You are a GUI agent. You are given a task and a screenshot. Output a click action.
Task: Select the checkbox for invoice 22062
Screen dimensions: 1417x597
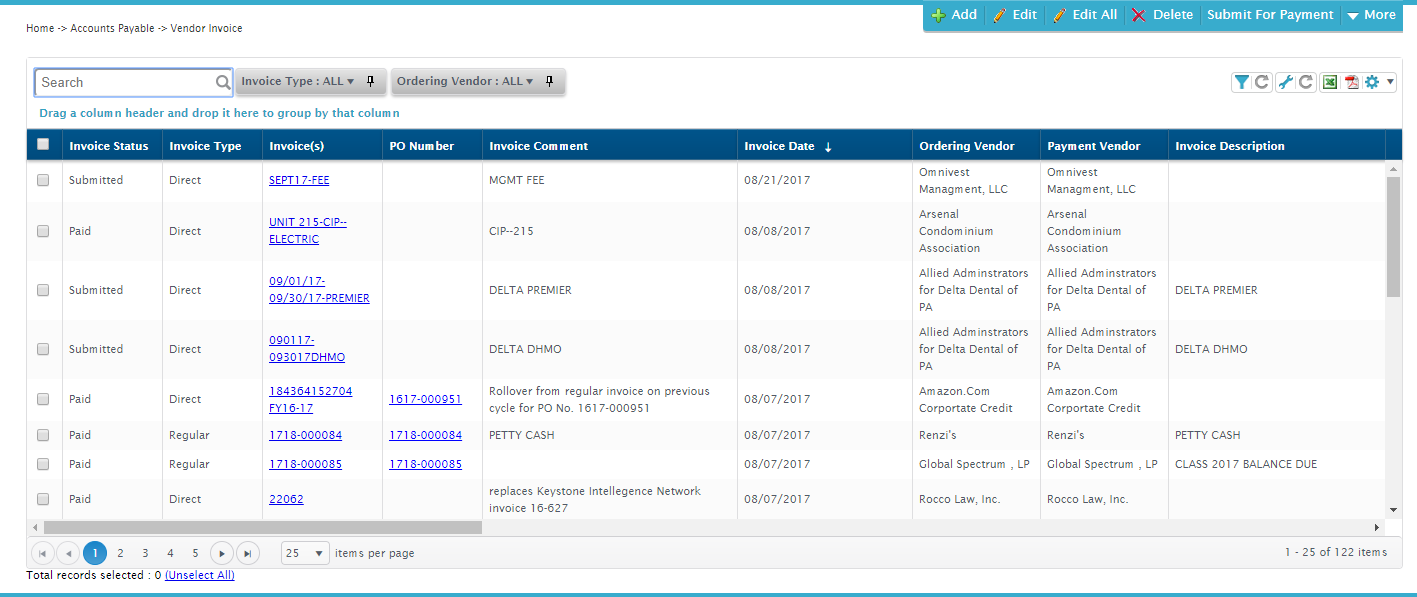(43, 499)
